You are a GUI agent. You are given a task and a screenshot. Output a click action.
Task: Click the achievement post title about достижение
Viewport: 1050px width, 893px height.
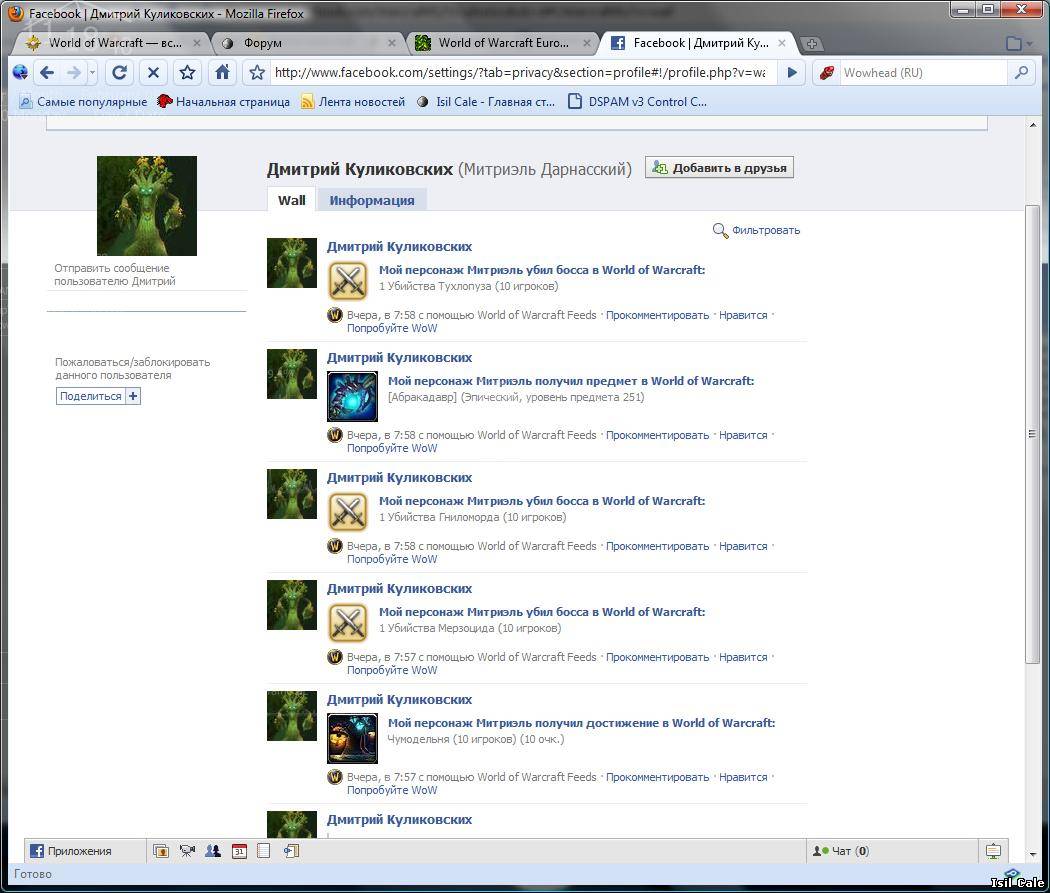[x=581, y=723]
